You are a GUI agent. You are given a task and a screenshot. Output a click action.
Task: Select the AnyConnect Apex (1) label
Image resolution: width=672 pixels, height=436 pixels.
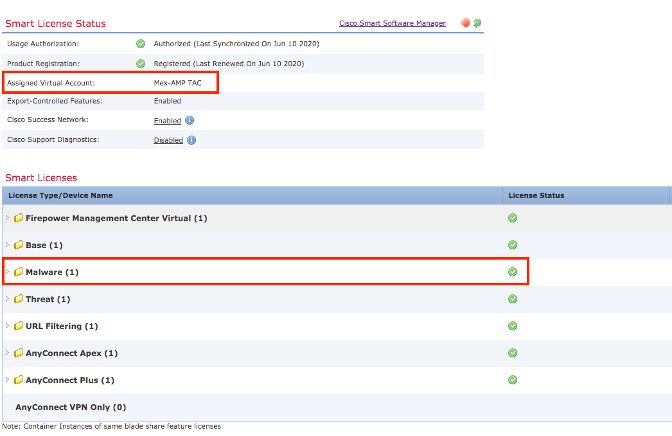(72, 353)
